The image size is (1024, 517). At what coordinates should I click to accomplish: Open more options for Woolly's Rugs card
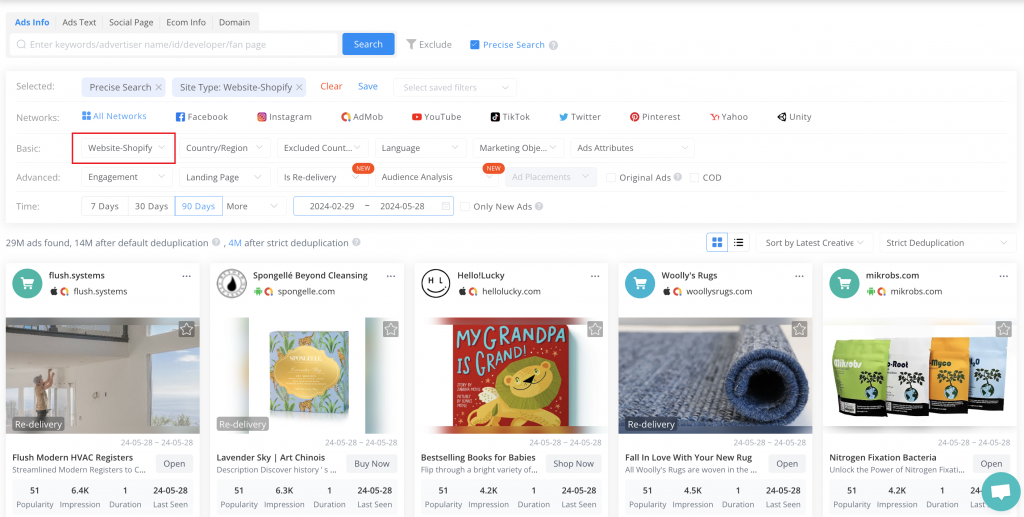(x=799, y=276)
